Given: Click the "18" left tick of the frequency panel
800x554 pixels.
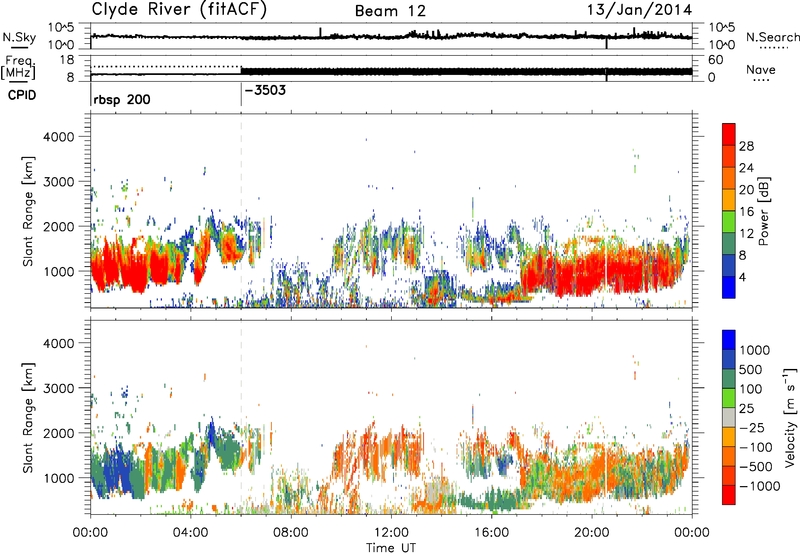Looking at the screenshot, I should (x=67, y=60).
